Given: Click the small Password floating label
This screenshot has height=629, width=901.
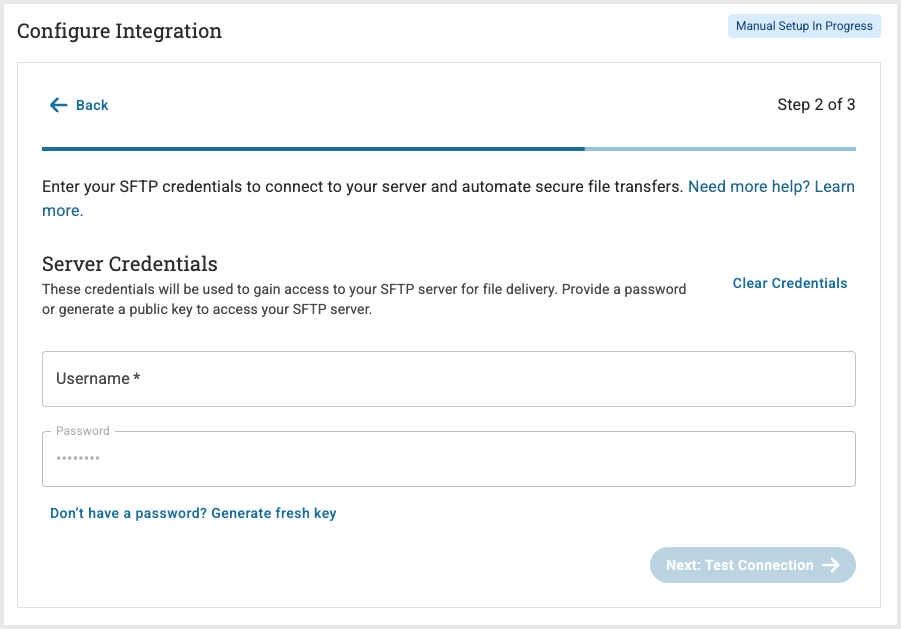Looking at the screenshot, I should 83,431.
